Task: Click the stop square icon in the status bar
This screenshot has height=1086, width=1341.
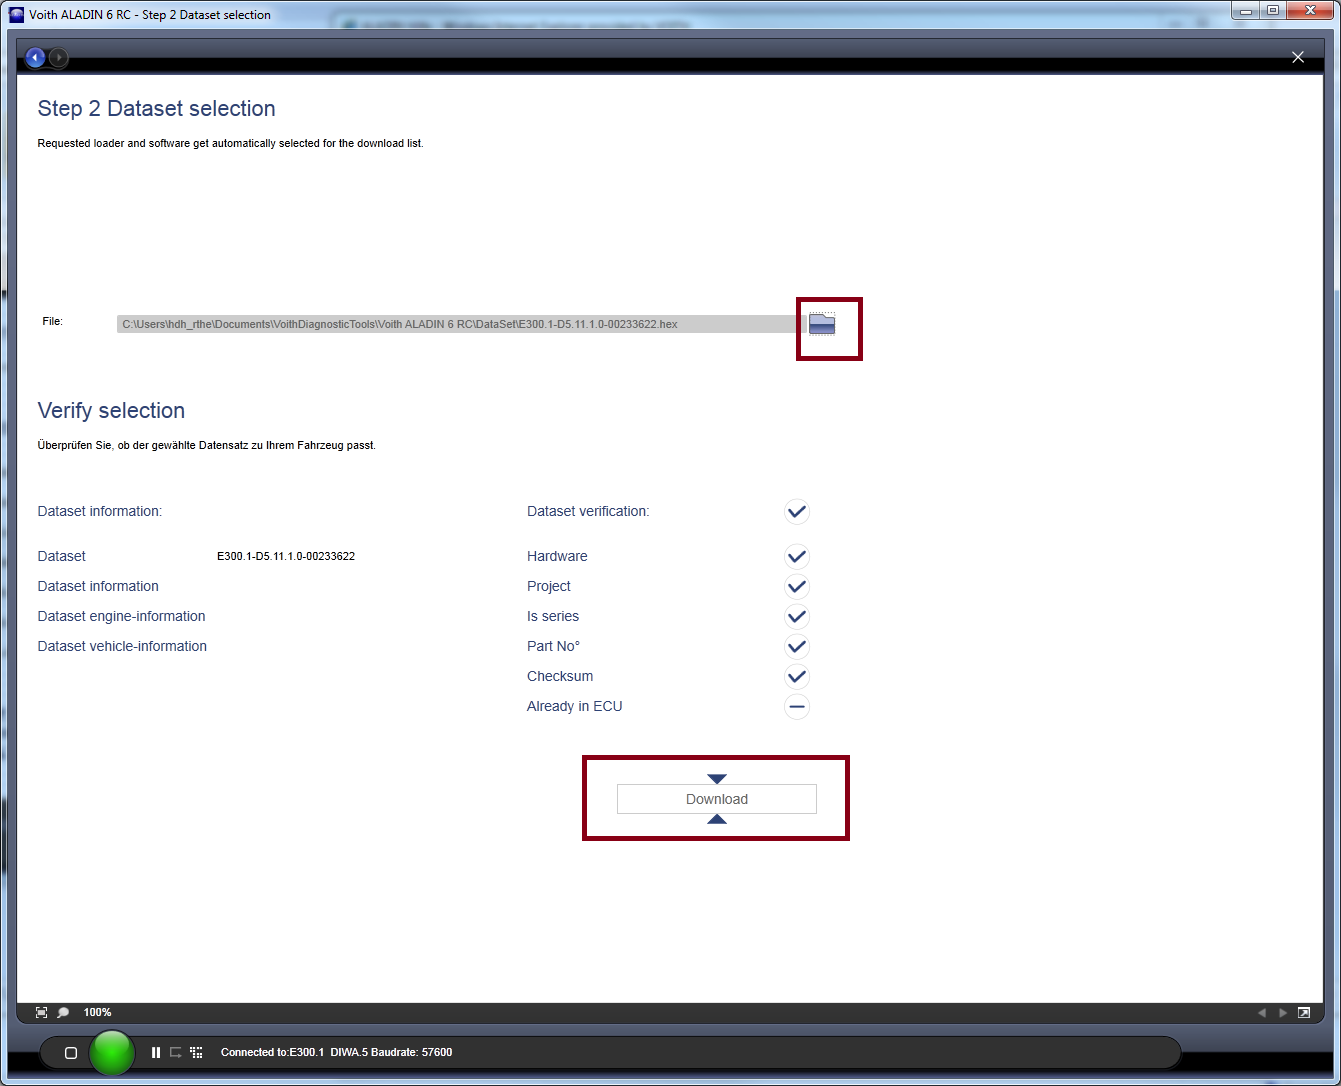Action: click(71, 1053)
